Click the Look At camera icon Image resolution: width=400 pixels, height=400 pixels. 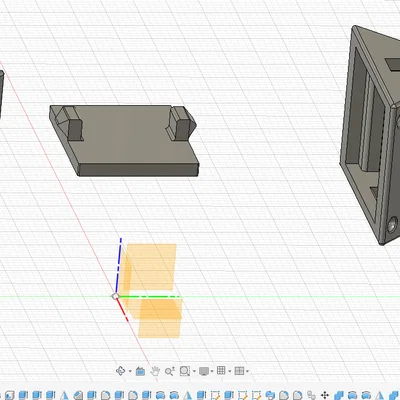pos(140,371)
